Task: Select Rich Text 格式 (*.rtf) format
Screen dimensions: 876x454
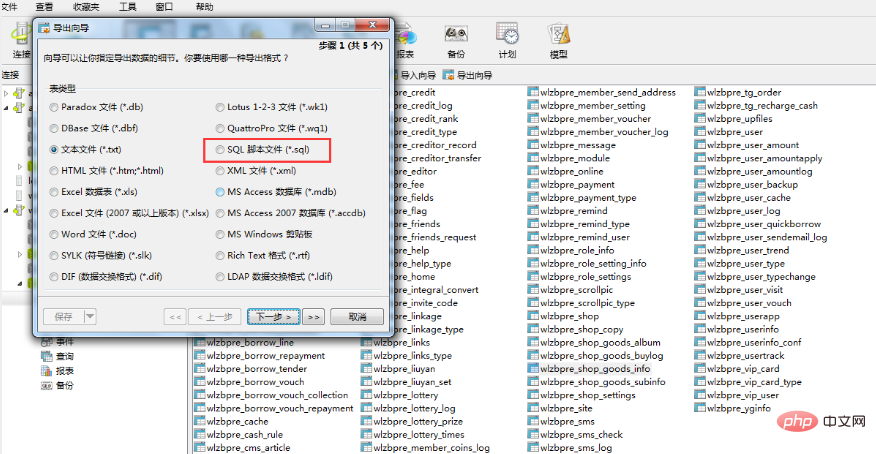Action: [x=220, y=256]
